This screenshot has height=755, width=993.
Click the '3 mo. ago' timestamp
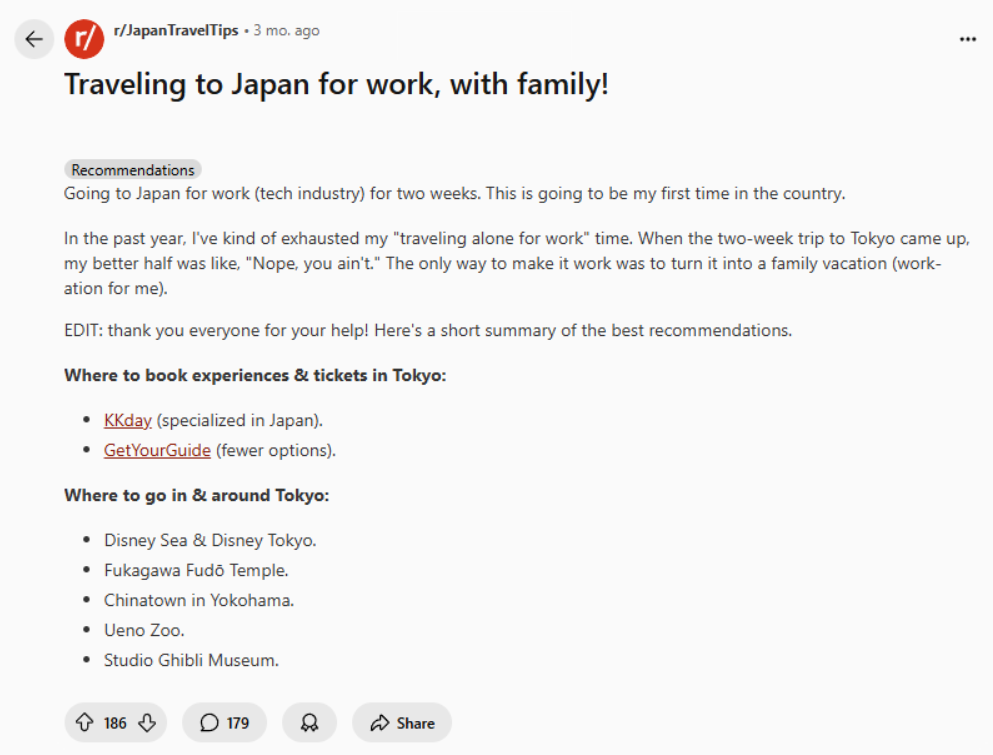pos(286,30)
